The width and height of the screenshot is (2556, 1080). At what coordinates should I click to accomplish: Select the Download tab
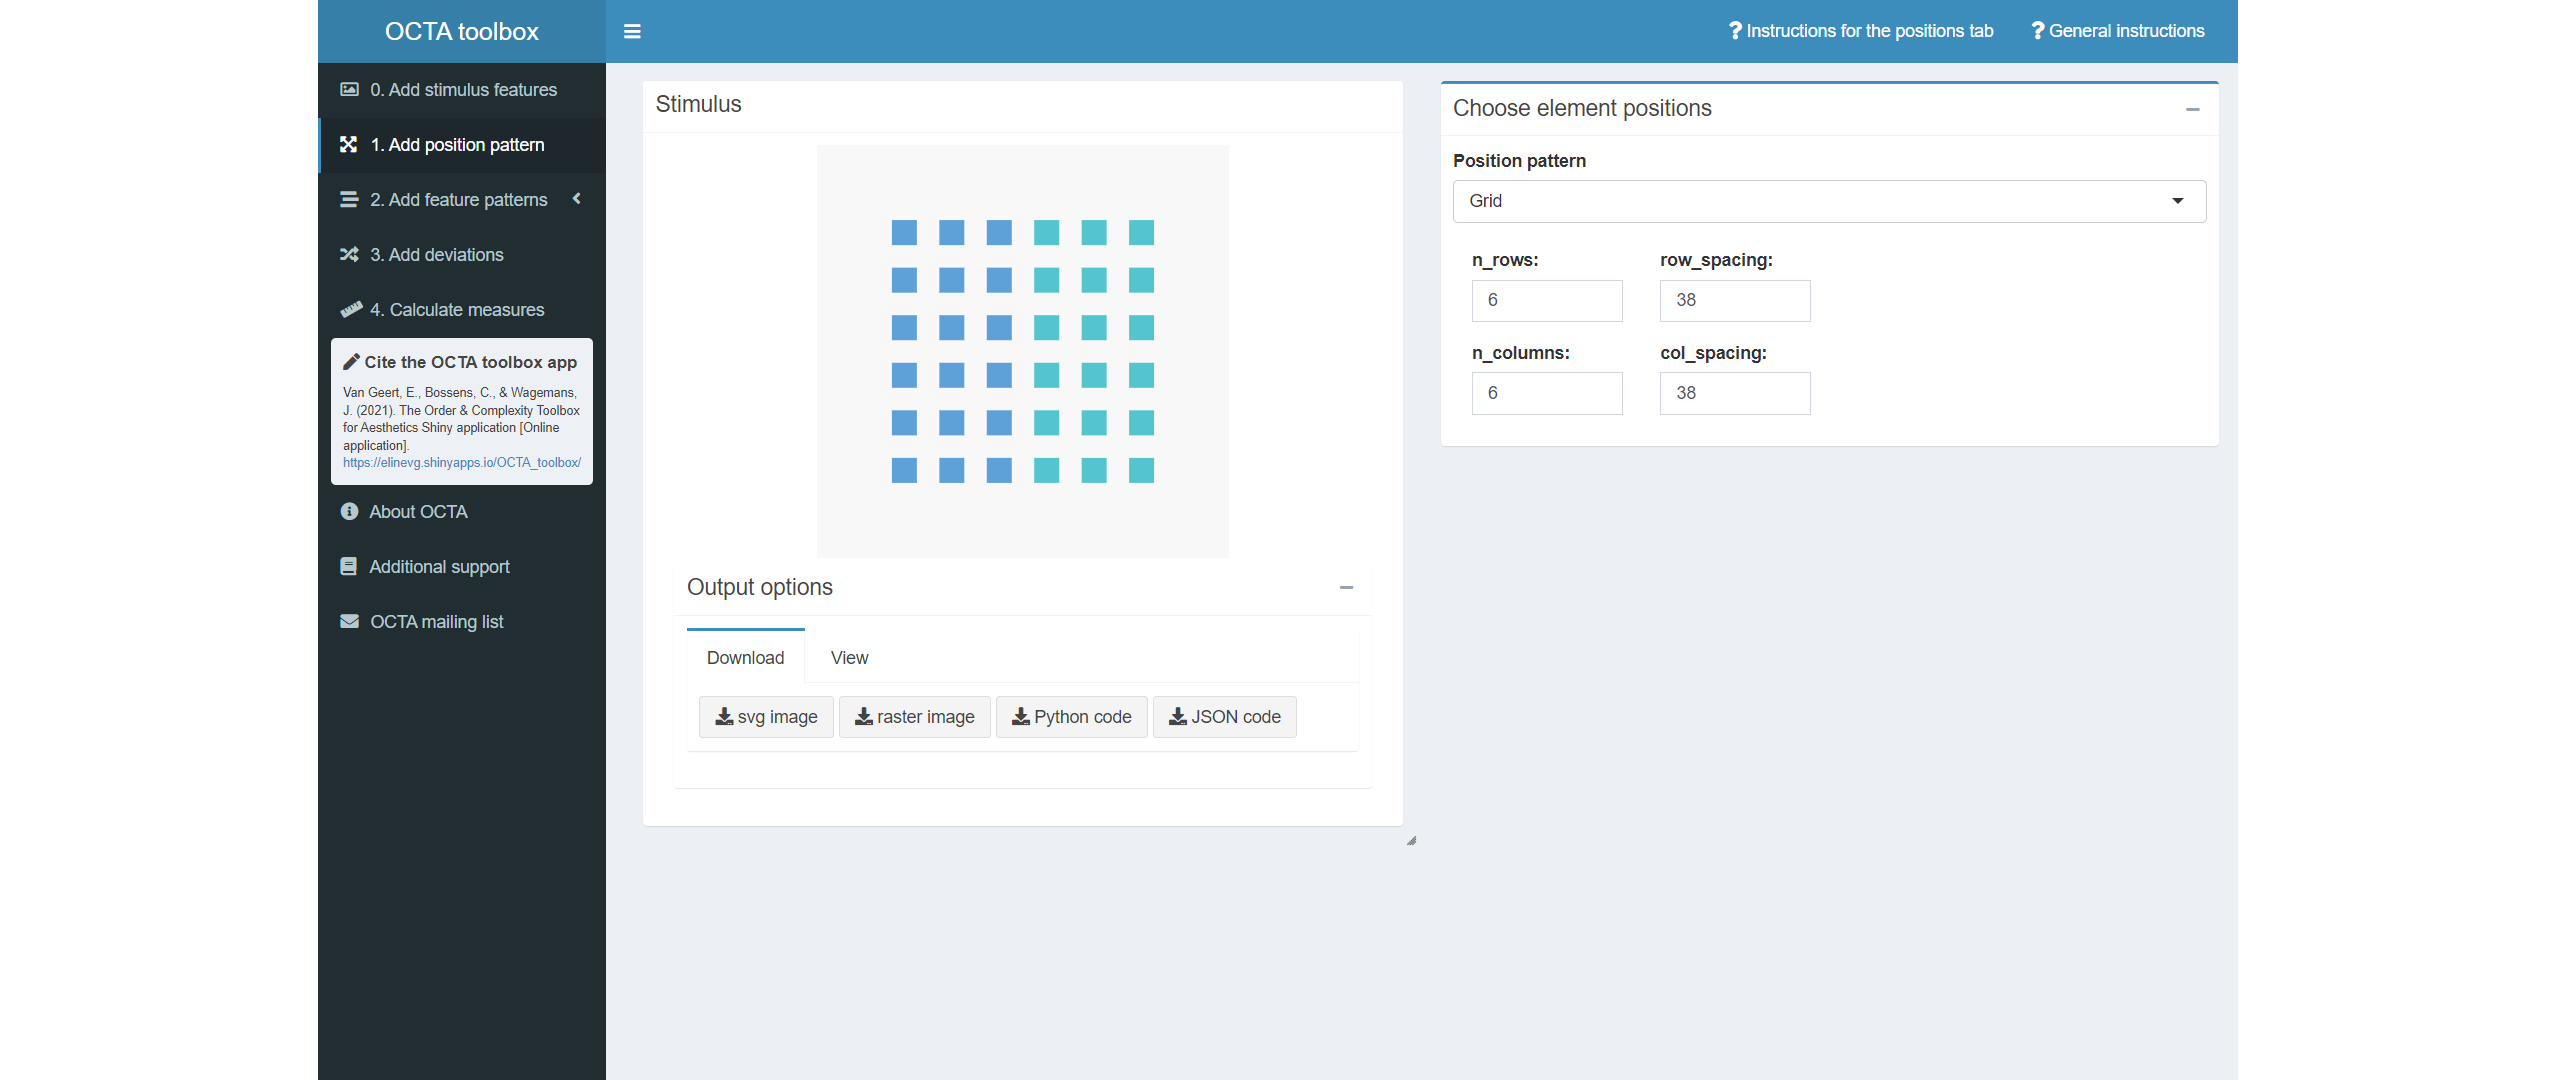point(745,658)
